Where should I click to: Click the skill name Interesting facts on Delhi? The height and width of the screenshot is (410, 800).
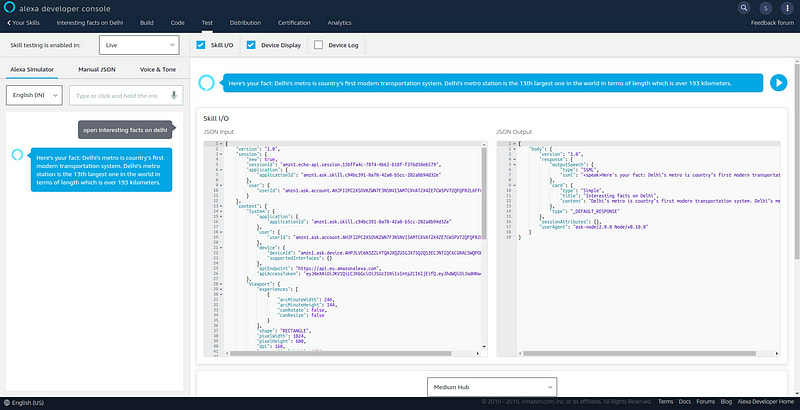pos(90,23)
